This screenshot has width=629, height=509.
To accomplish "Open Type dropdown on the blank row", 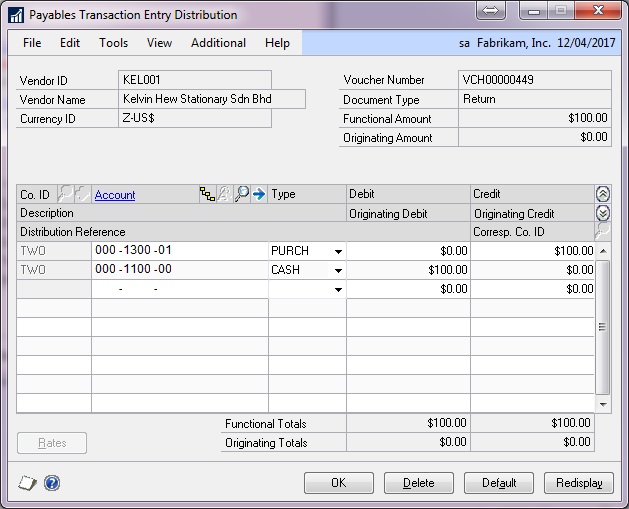I will [x=338, y=289].
